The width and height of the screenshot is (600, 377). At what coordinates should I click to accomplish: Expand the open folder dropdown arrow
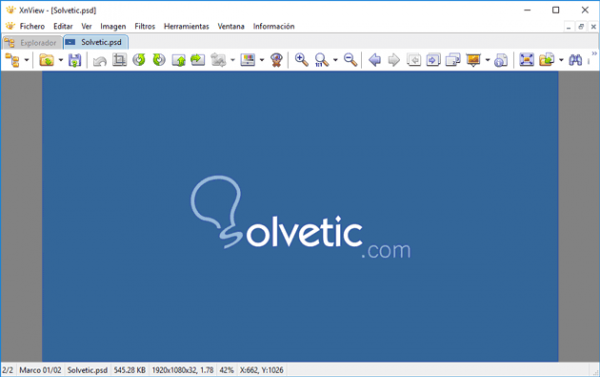60,60
